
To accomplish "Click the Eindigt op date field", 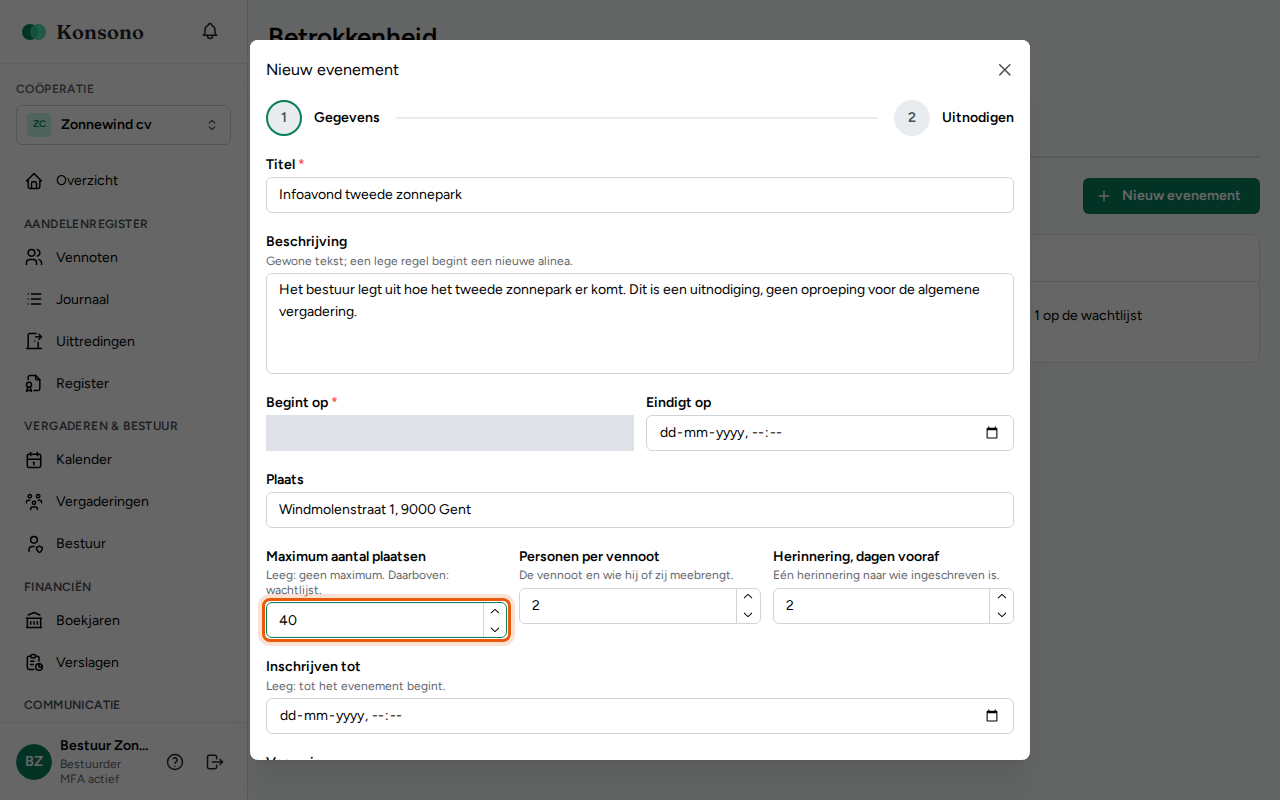I will click(830, 433).
